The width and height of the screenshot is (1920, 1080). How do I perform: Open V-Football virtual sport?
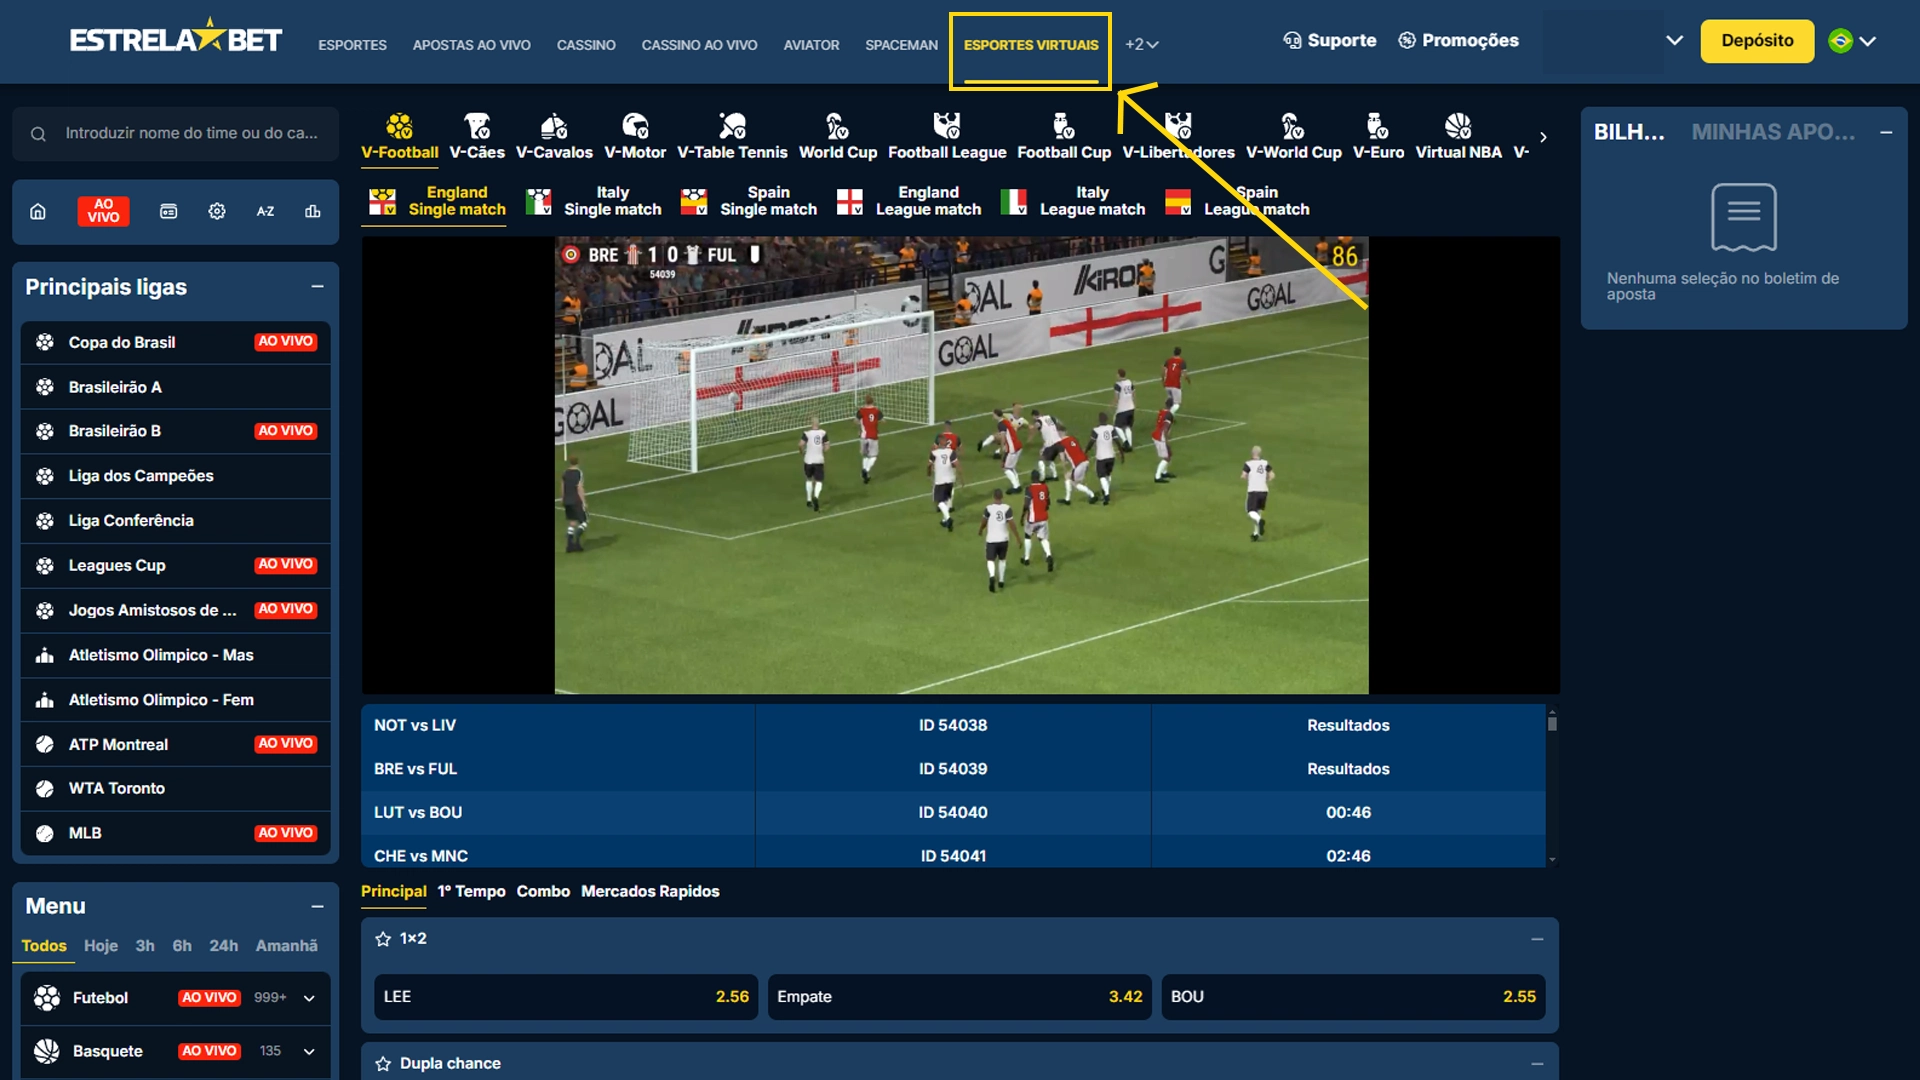tap(399, 137)
